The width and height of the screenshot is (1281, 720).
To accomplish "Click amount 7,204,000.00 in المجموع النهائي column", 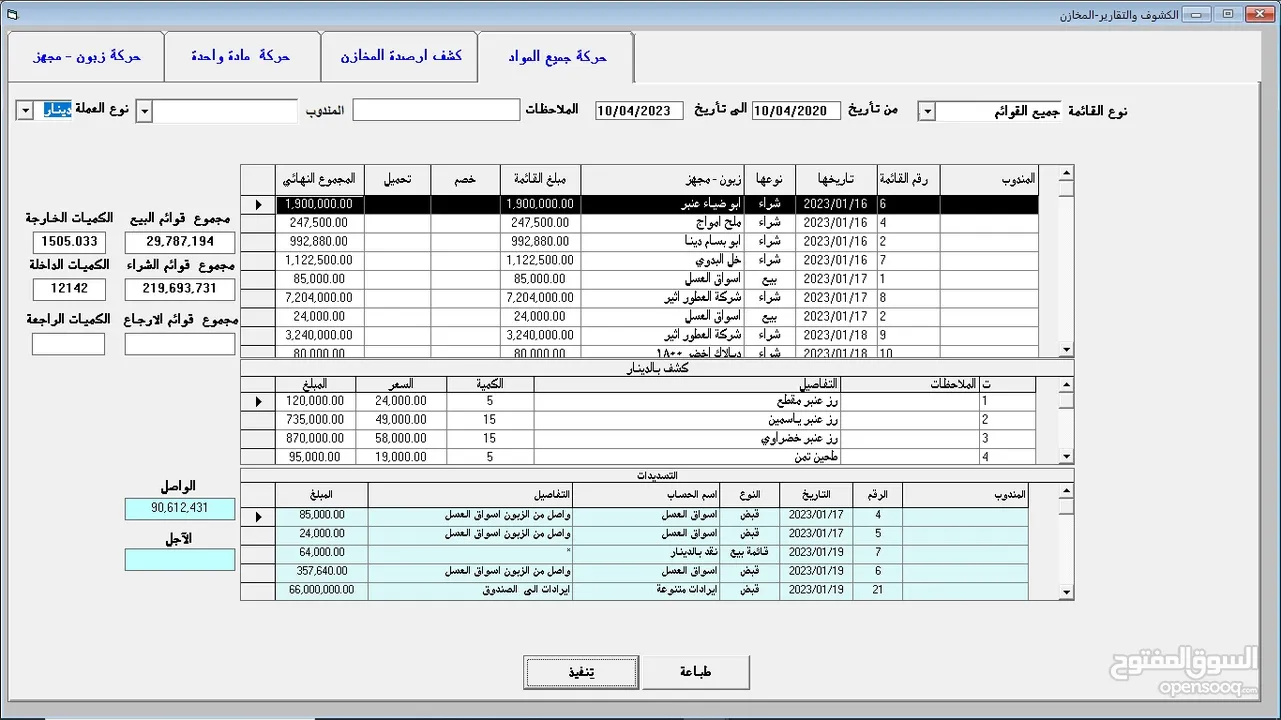I will pyautogui.click(x=319, y=298).
